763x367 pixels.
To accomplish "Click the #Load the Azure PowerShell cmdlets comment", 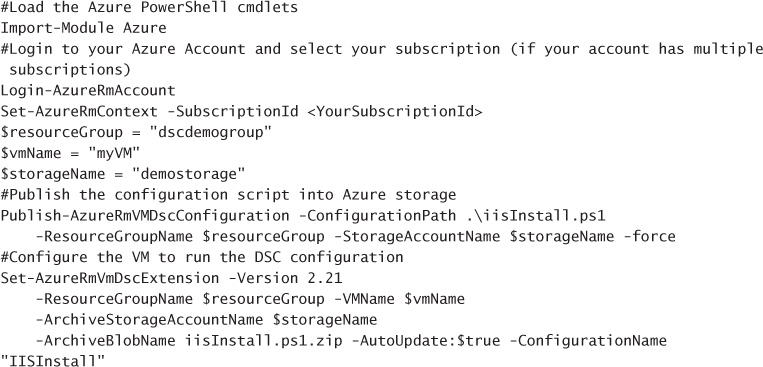I will 149,7.
